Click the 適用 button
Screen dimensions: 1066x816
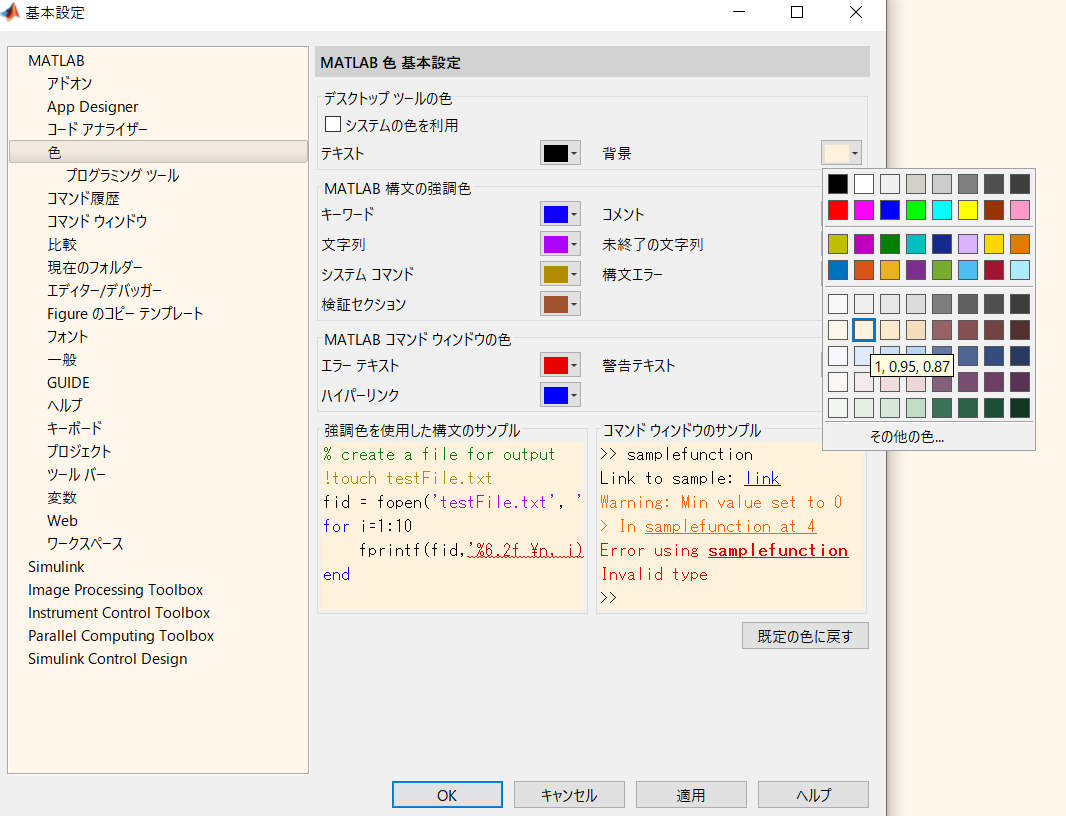[691, 795]
